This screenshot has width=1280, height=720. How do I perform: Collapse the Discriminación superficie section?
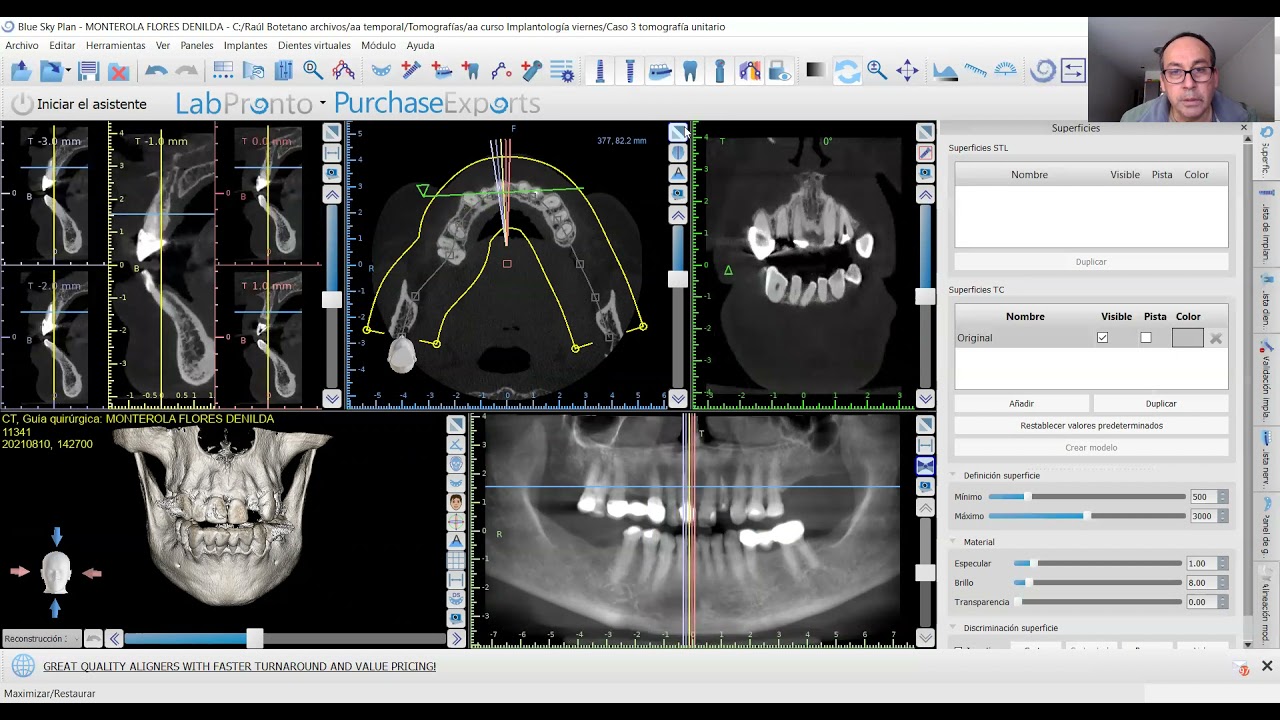tap(954, 628)
